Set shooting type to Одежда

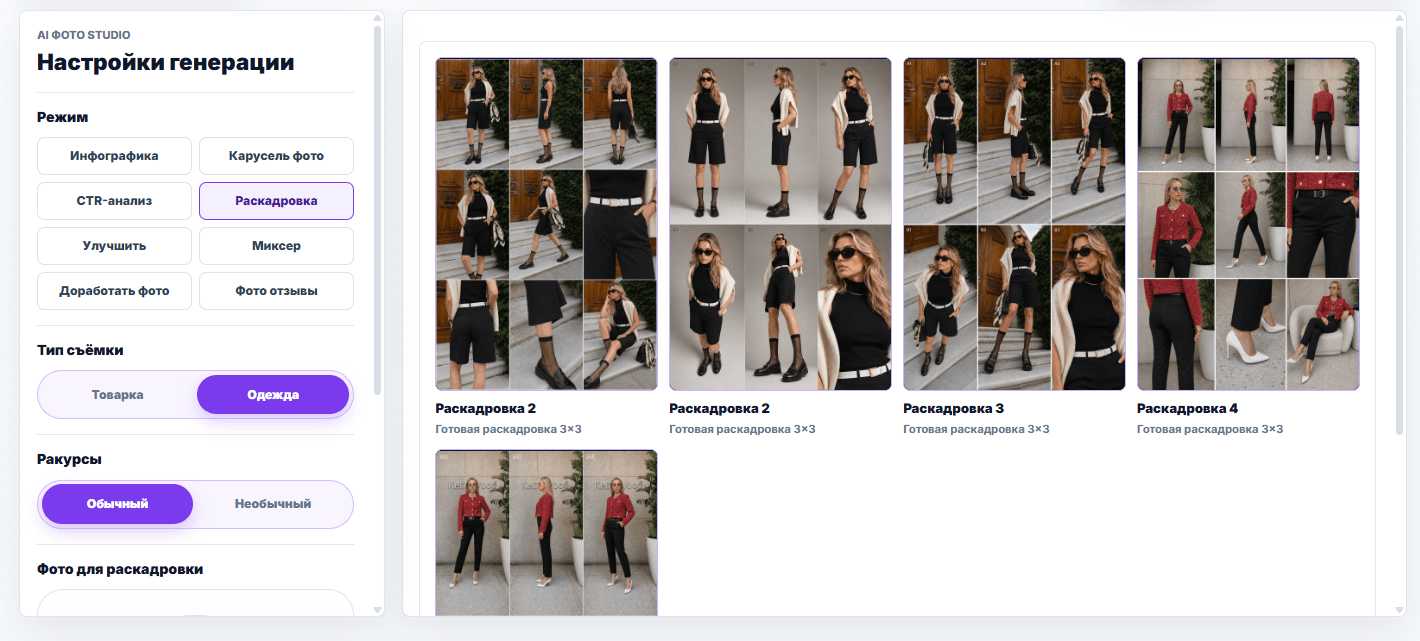click(273, 394)
